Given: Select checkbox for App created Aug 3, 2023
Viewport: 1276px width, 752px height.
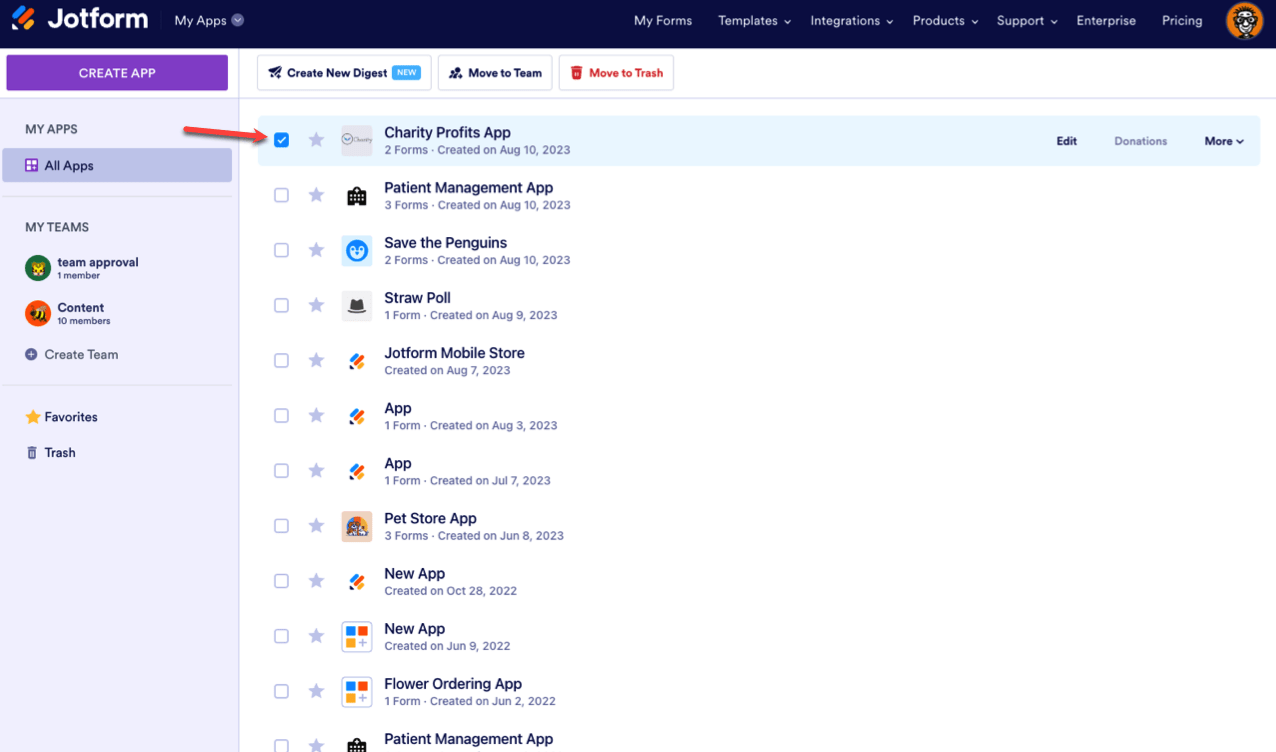Looking at the screenshot, I should click(281, 415).
